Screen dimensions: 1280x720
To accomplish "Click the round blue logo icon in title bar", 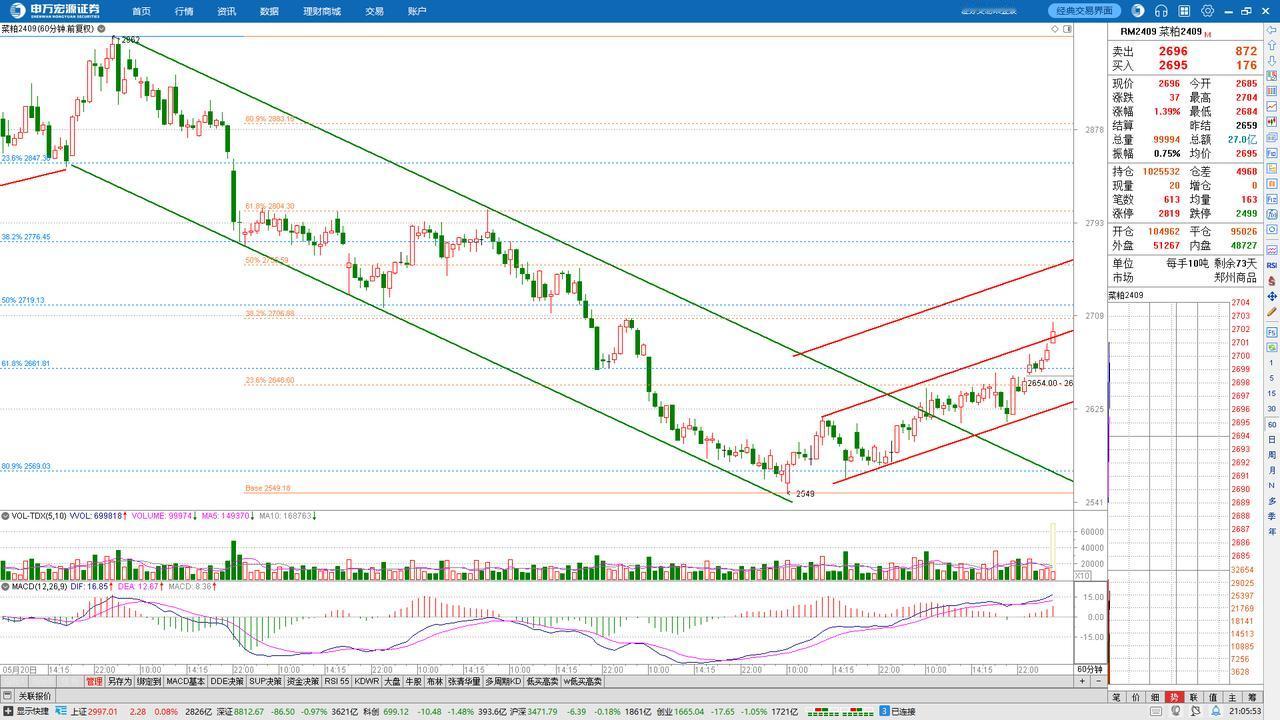I will (1137, 11).
